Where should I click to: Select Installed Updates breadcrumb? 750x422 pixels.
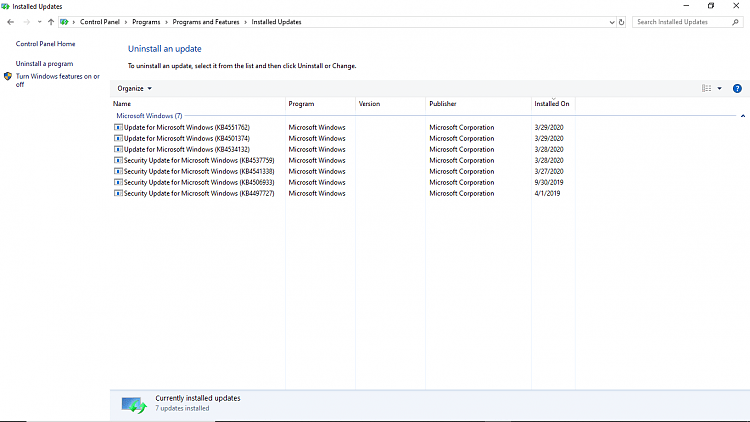276,22
